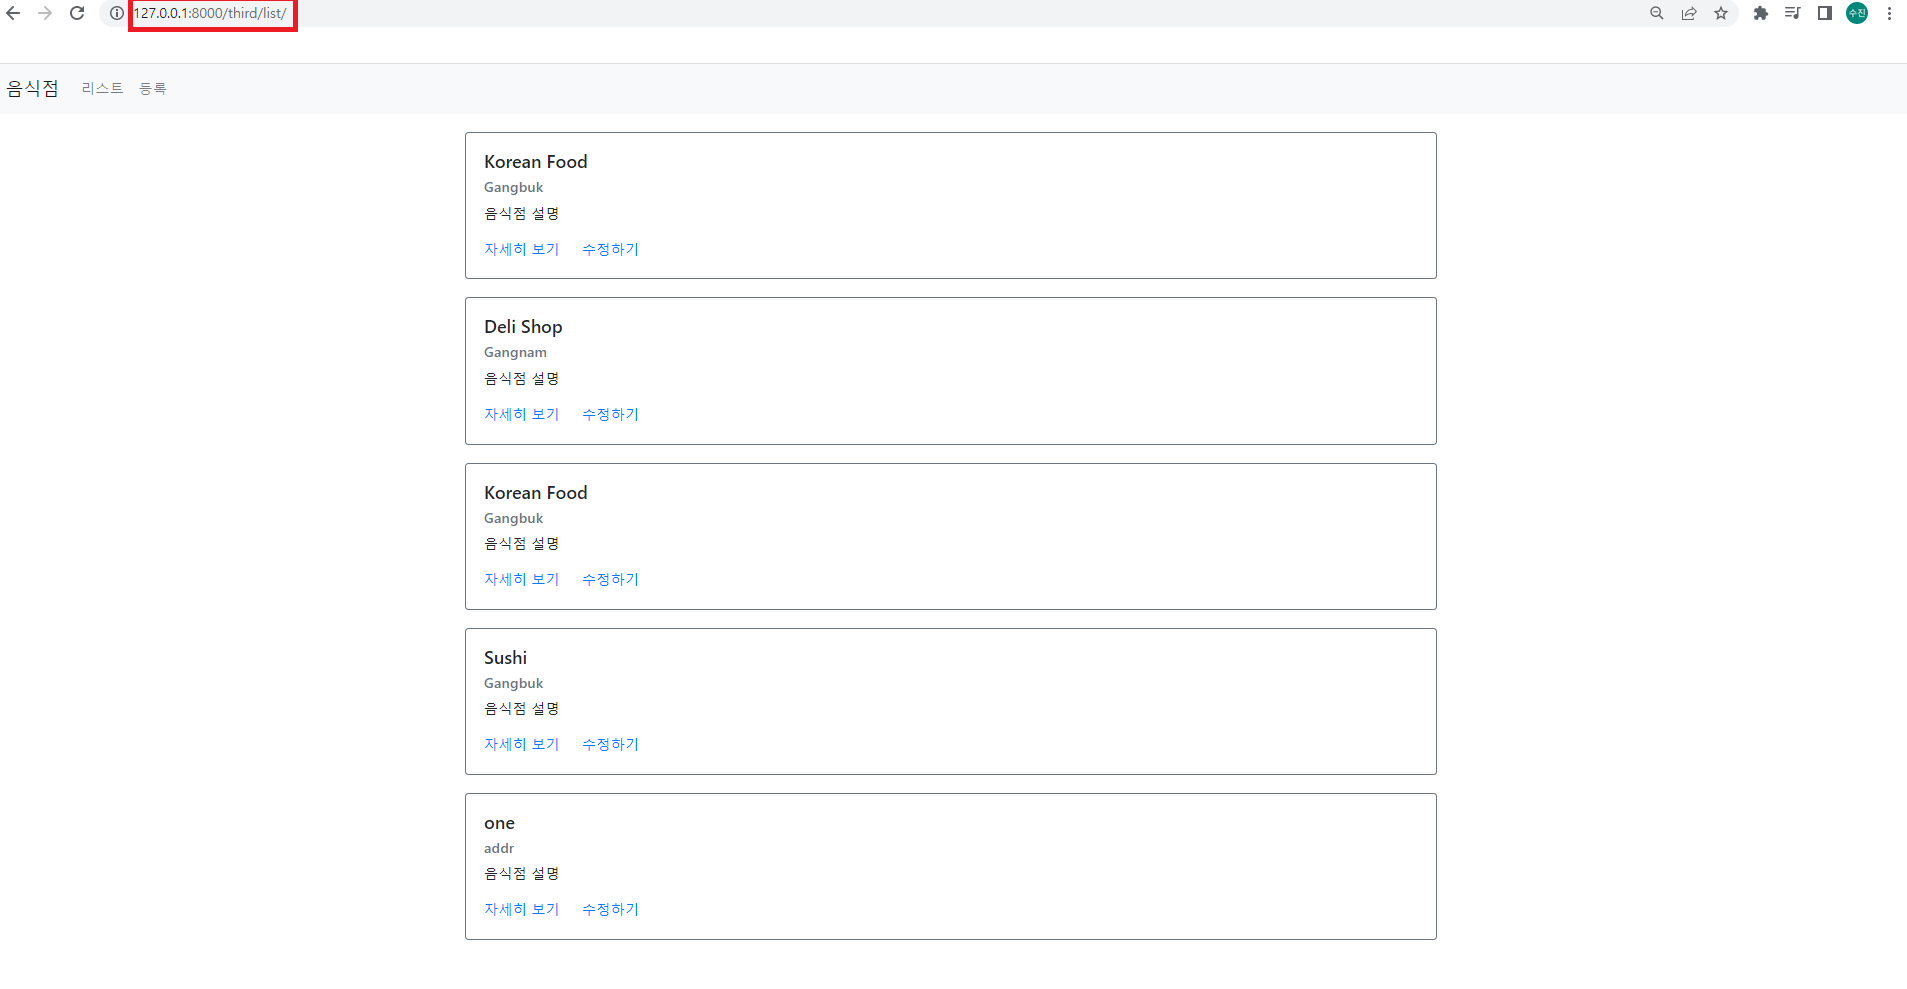Viewport: 1907px width, 989px height.
Task: Share this page via the share icon
Action: (1689, 13)
